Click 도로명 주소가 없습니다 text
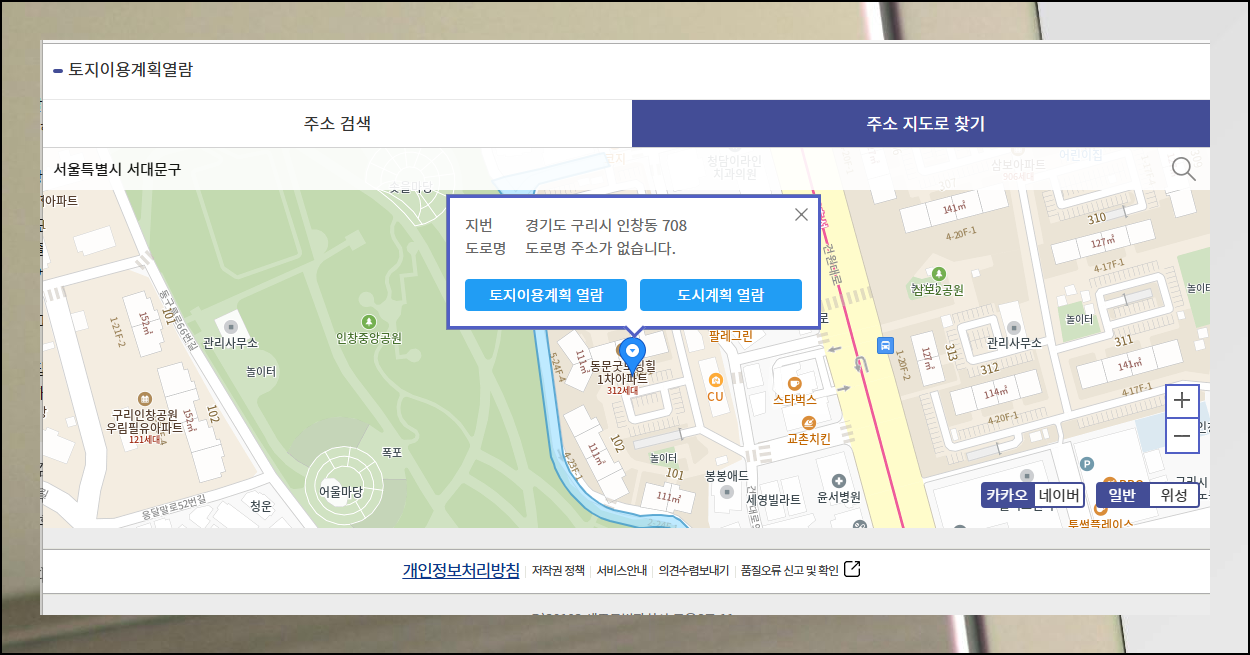 tap(600, 248)
